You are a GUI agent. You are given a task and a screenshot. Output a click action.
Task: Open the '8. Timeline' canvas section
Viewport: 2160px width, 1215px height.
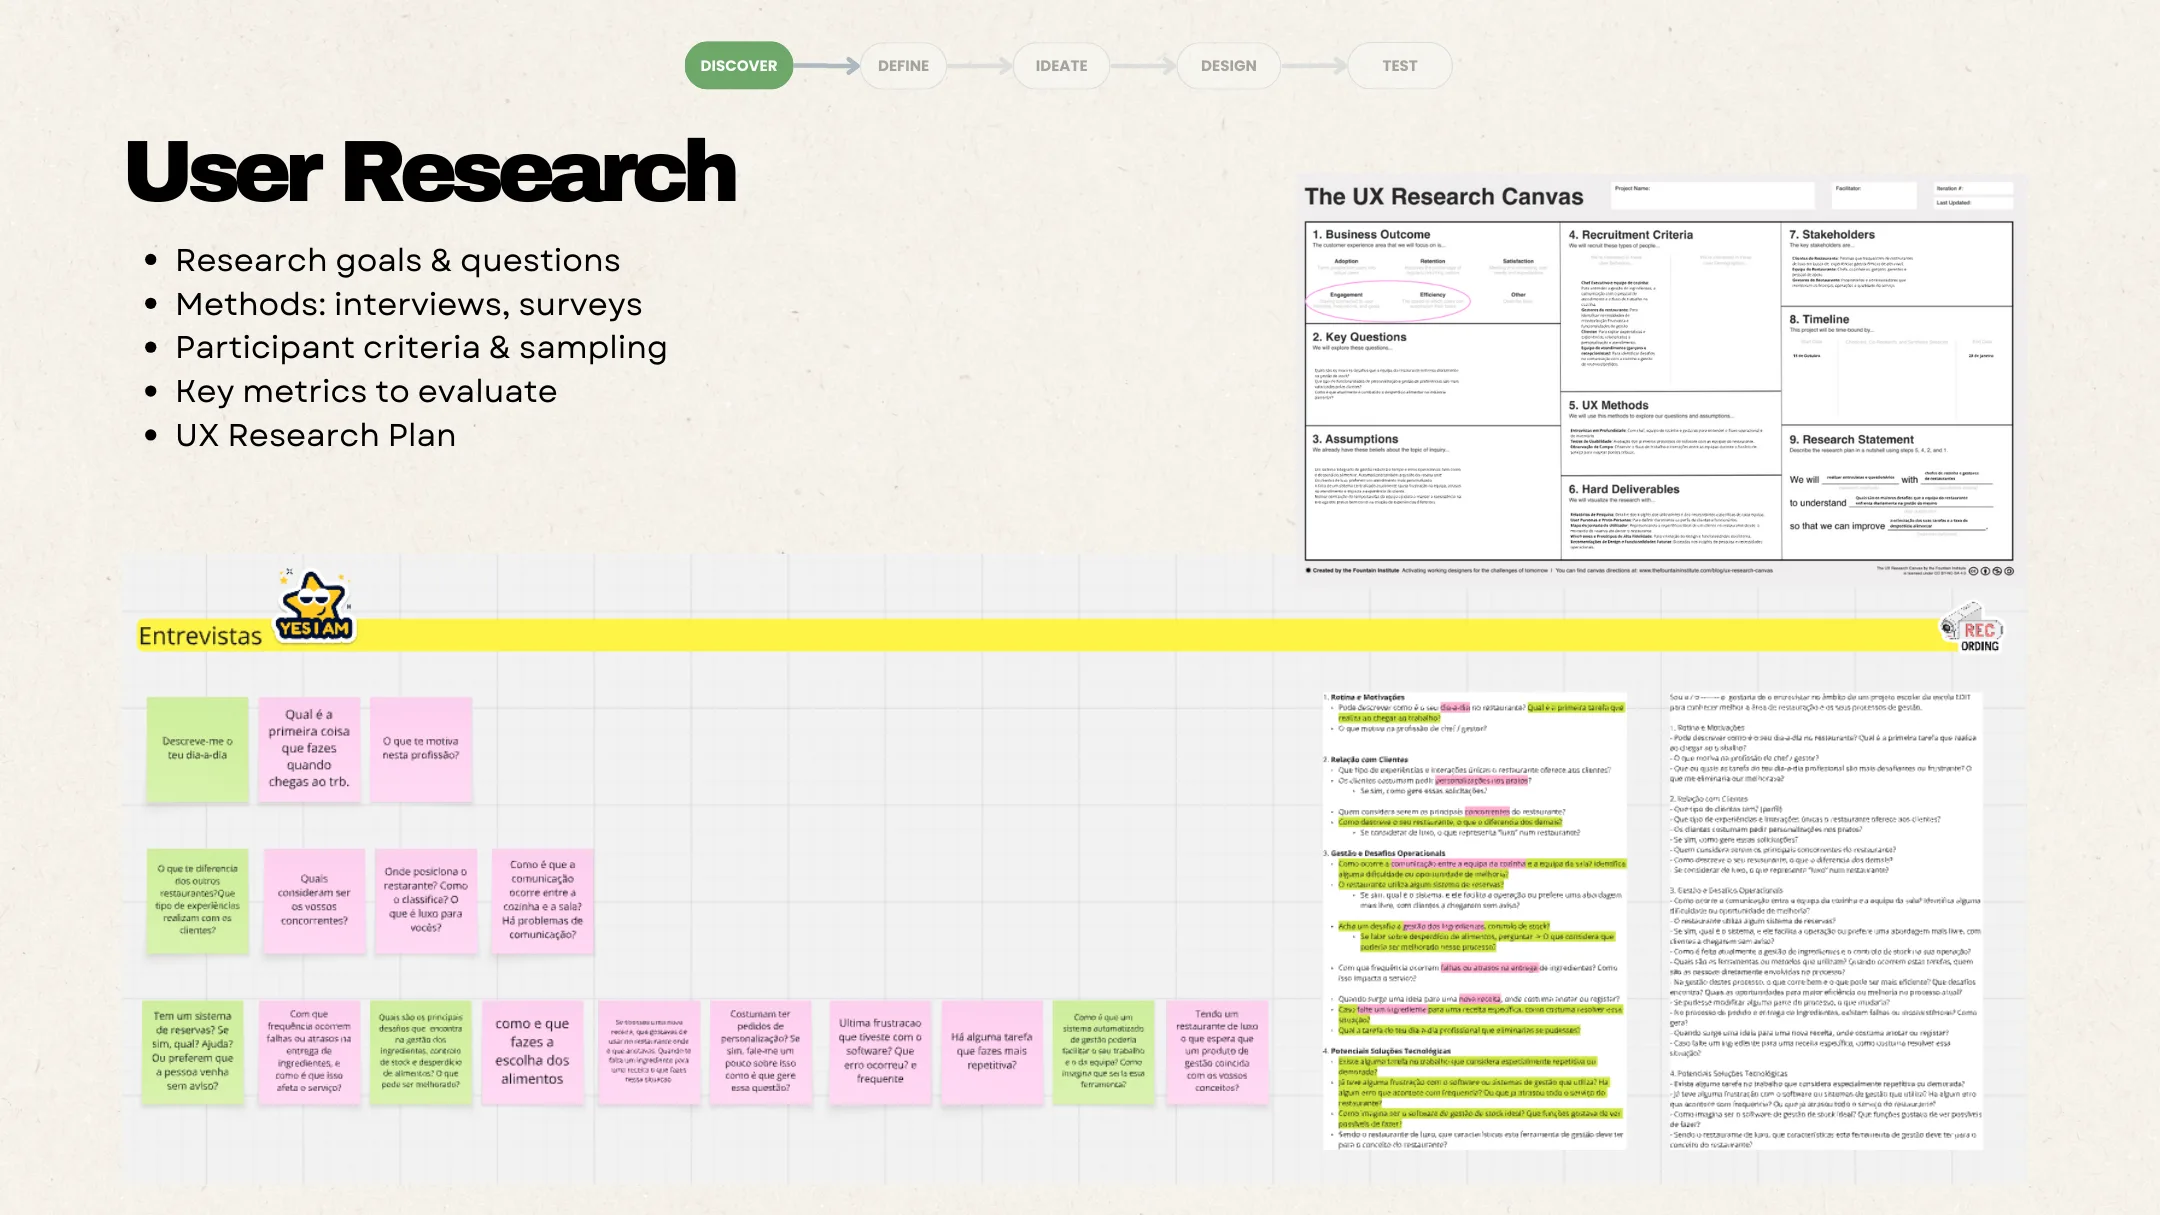click(x=1897, y=366)
